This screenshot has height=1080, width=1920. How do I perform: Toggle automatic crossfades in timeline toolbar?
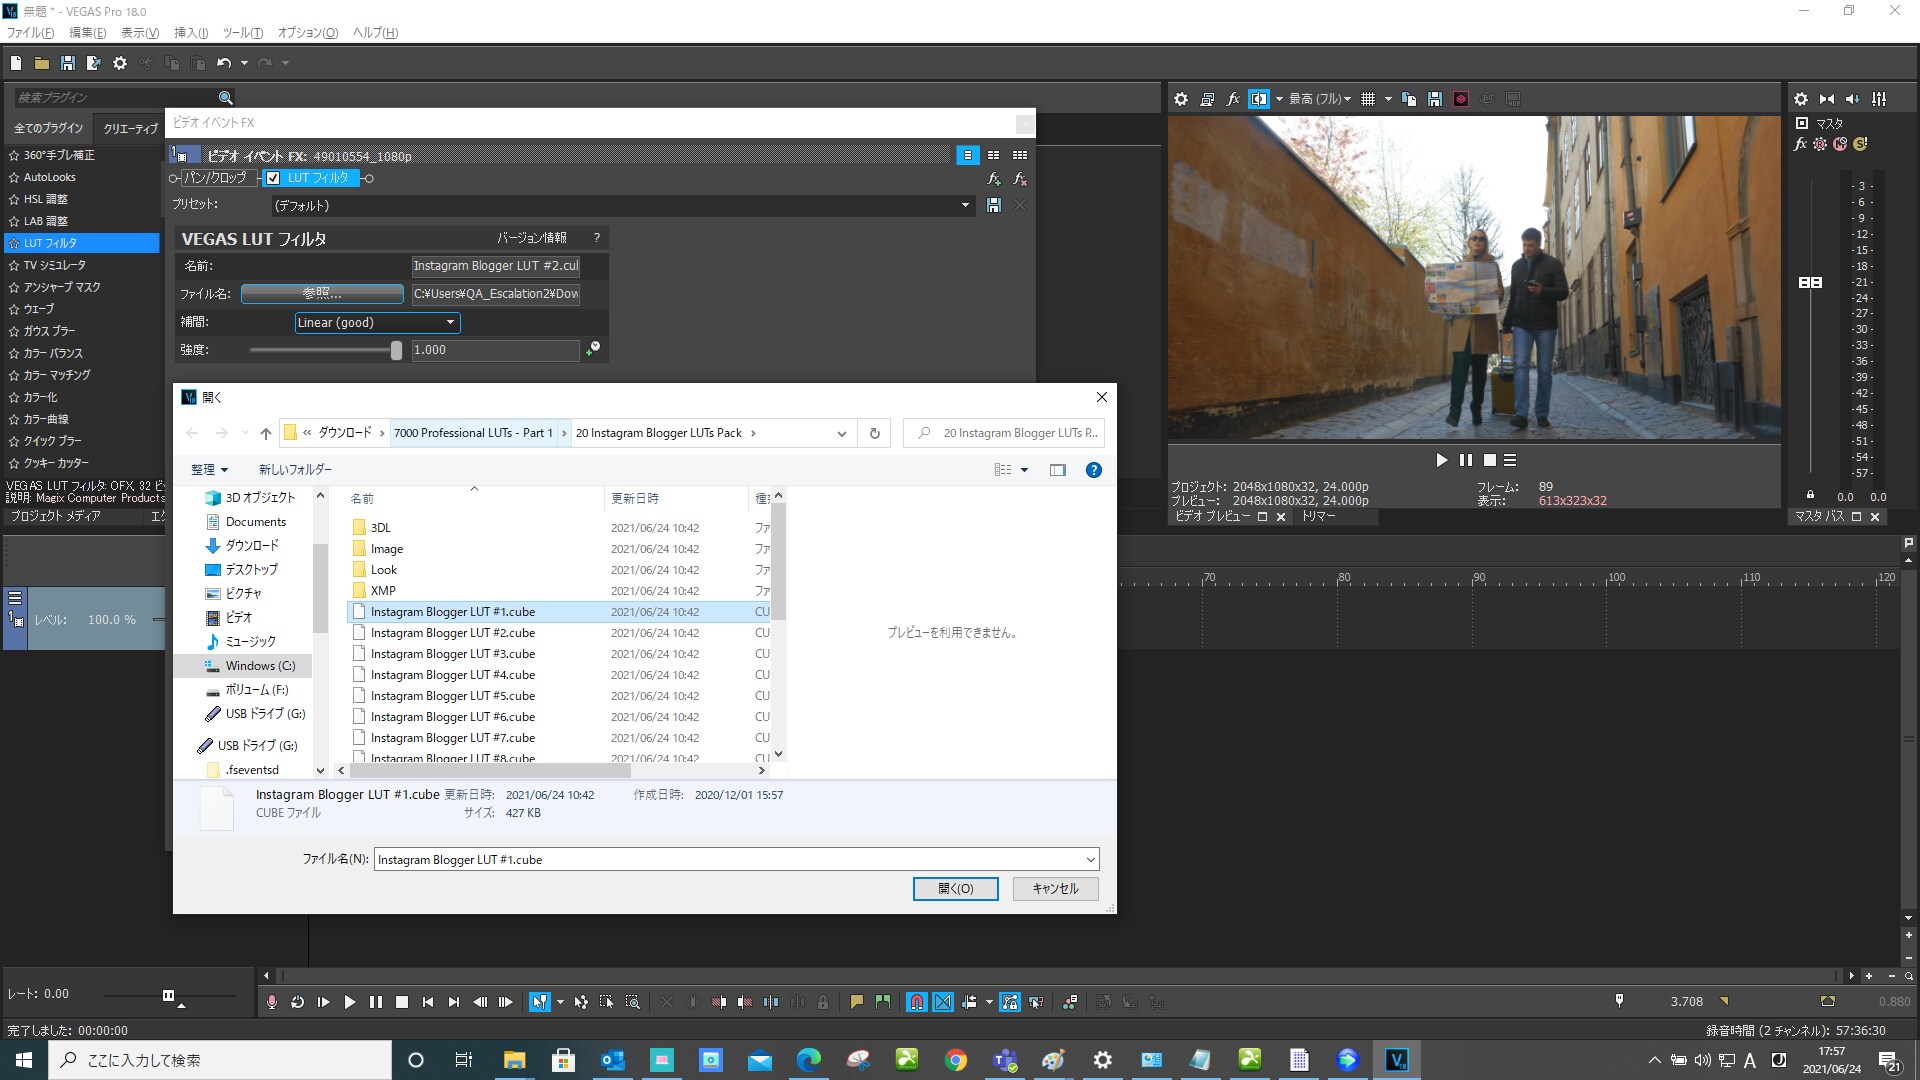943,1002
